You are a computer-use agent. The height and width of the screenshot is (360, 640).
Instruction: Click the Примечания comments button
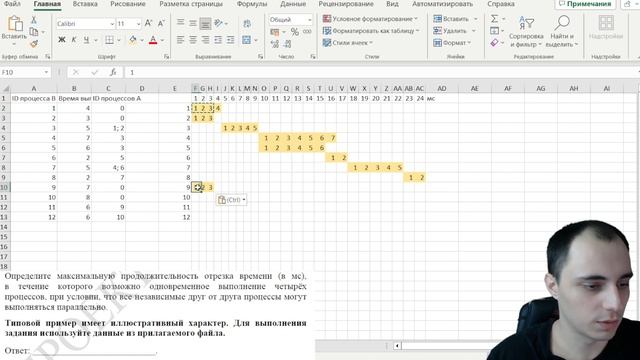click(x=585, y=4)
